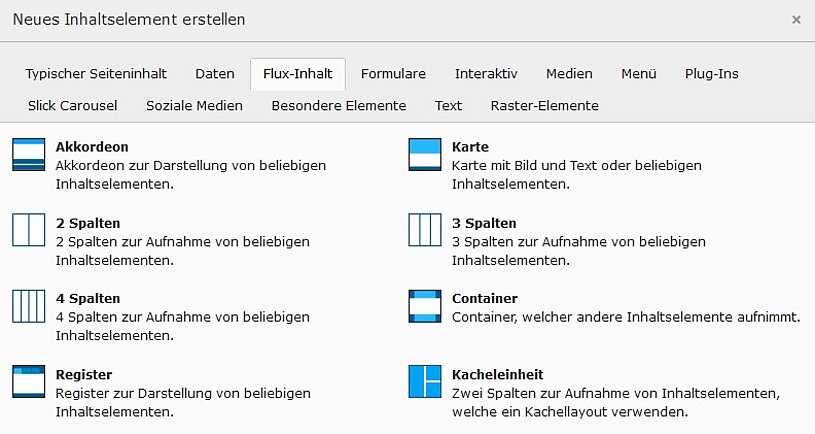
Task: Click the Kacheleinheit title link
Action: pyautogui.click(x=498, y=374)
